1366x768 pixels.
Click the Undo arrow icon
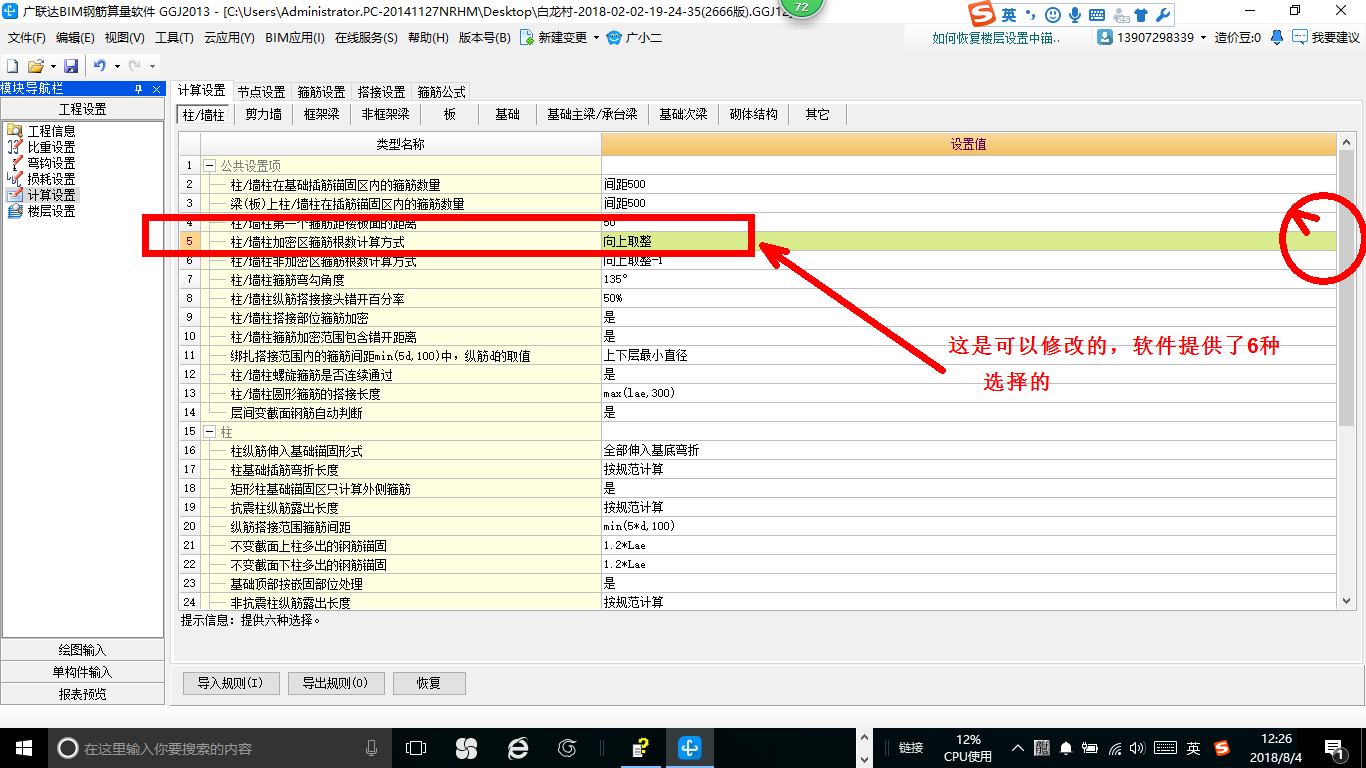coord(99,66)
